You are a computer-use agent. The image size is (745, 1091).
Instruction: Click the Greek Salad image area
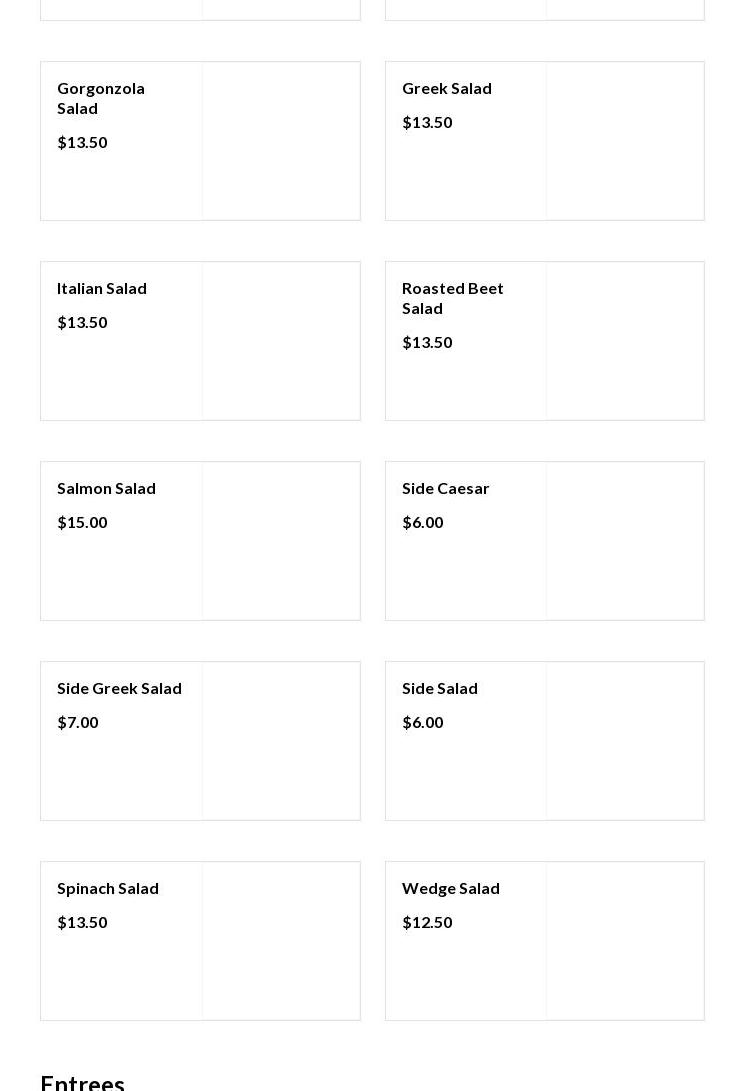(x=625, y=141)
